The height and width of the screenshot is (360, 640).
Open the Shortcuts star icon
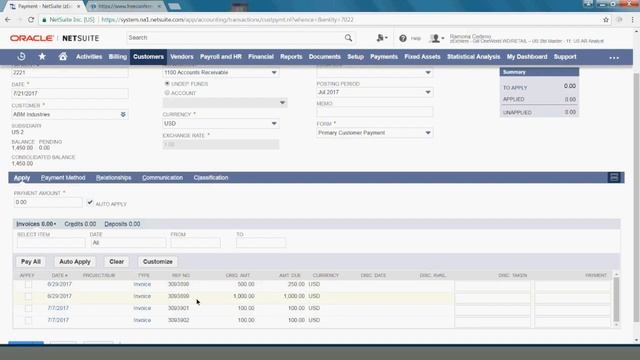[42, 57]
